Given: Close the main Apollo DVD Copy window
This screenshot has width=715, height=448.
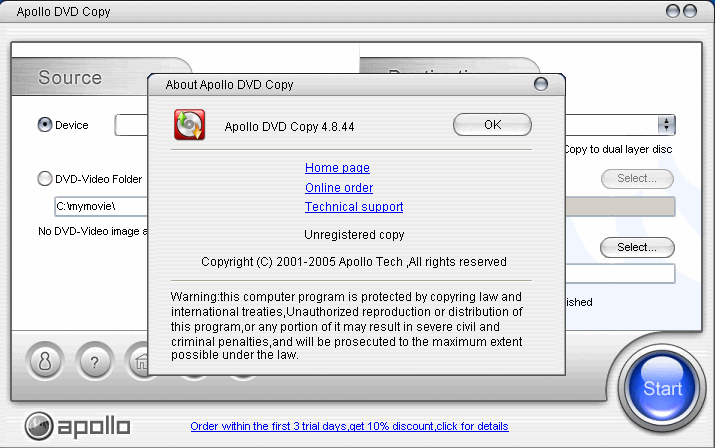Looking at the screenshot, I should pyautogui.click(x=690, y=10).
